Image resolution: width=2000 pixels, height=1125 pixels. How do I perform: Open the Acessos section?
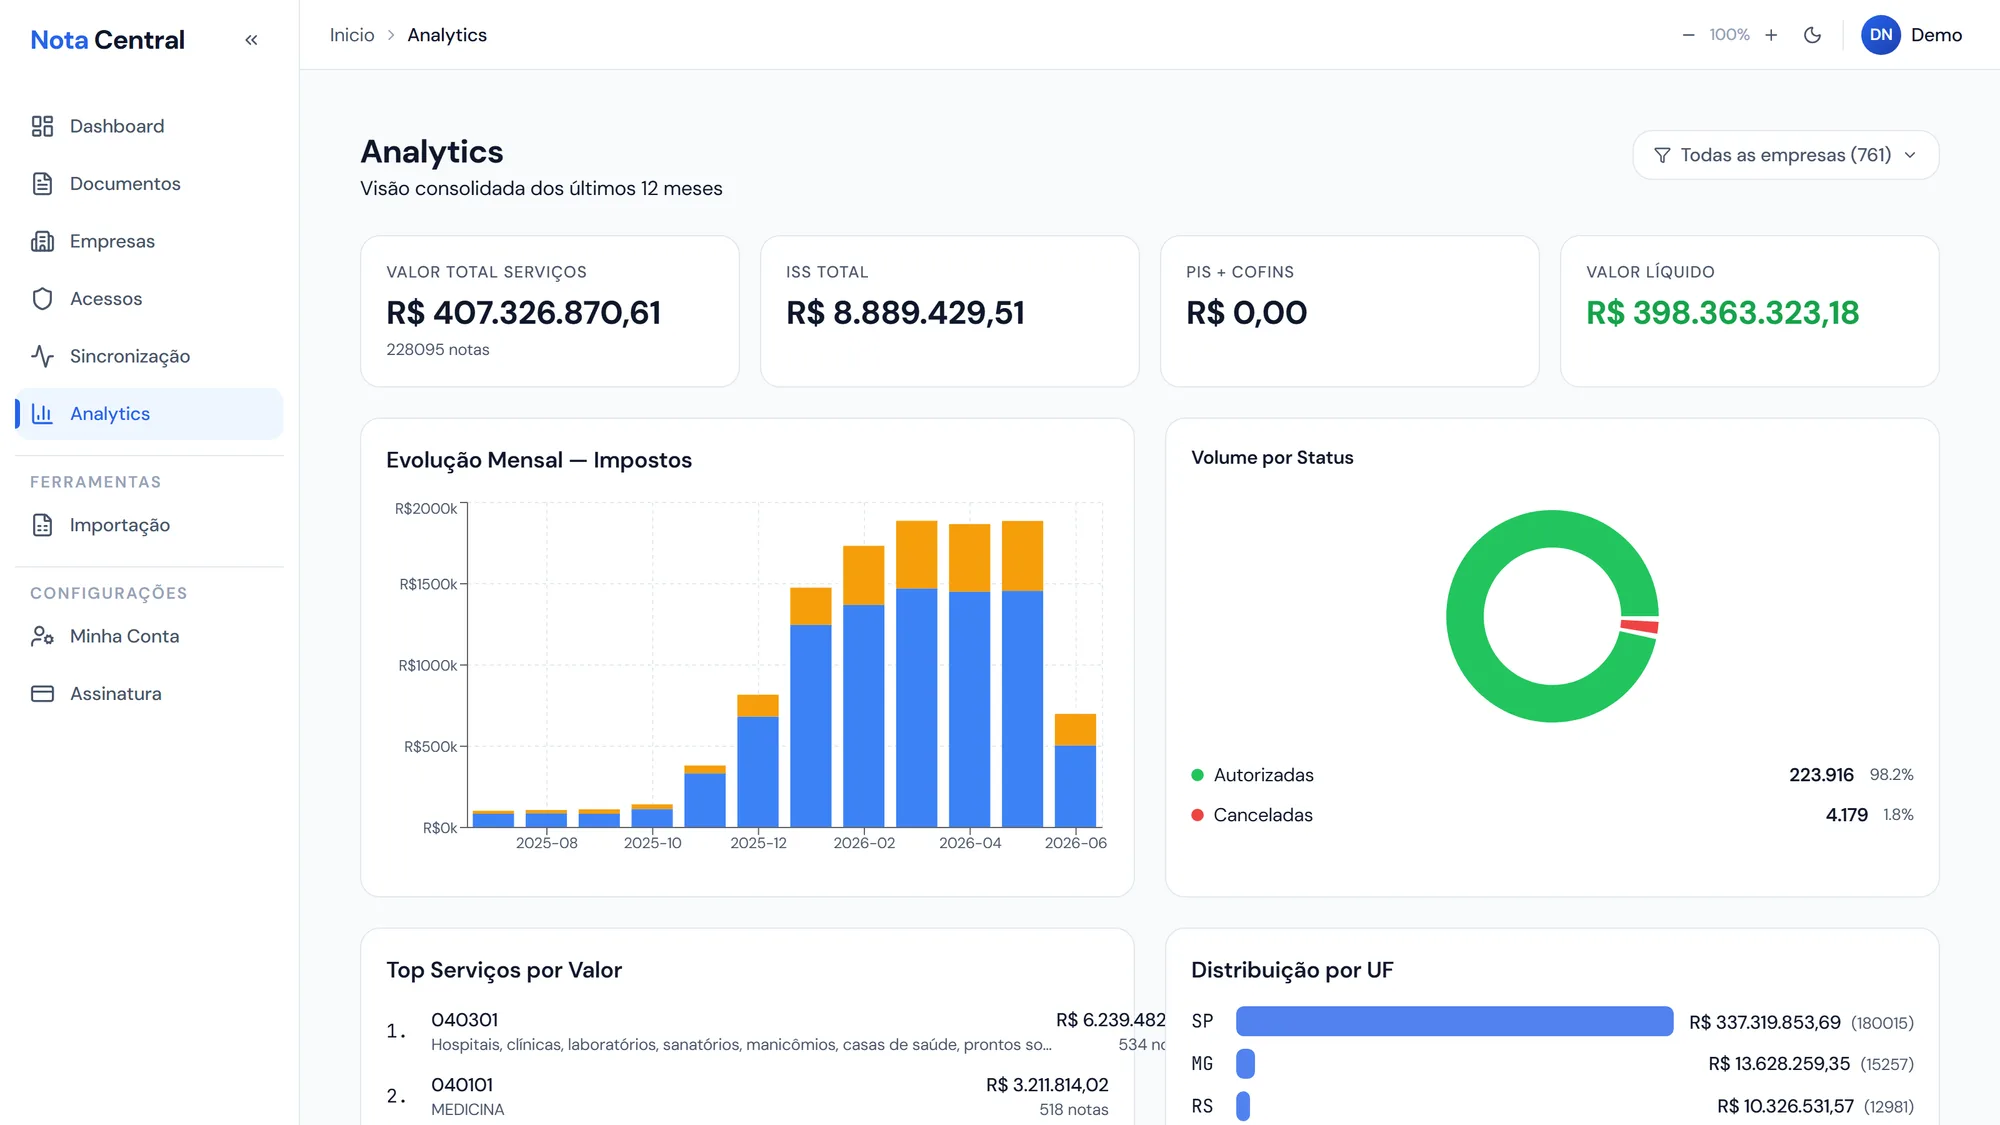(149, 299)
